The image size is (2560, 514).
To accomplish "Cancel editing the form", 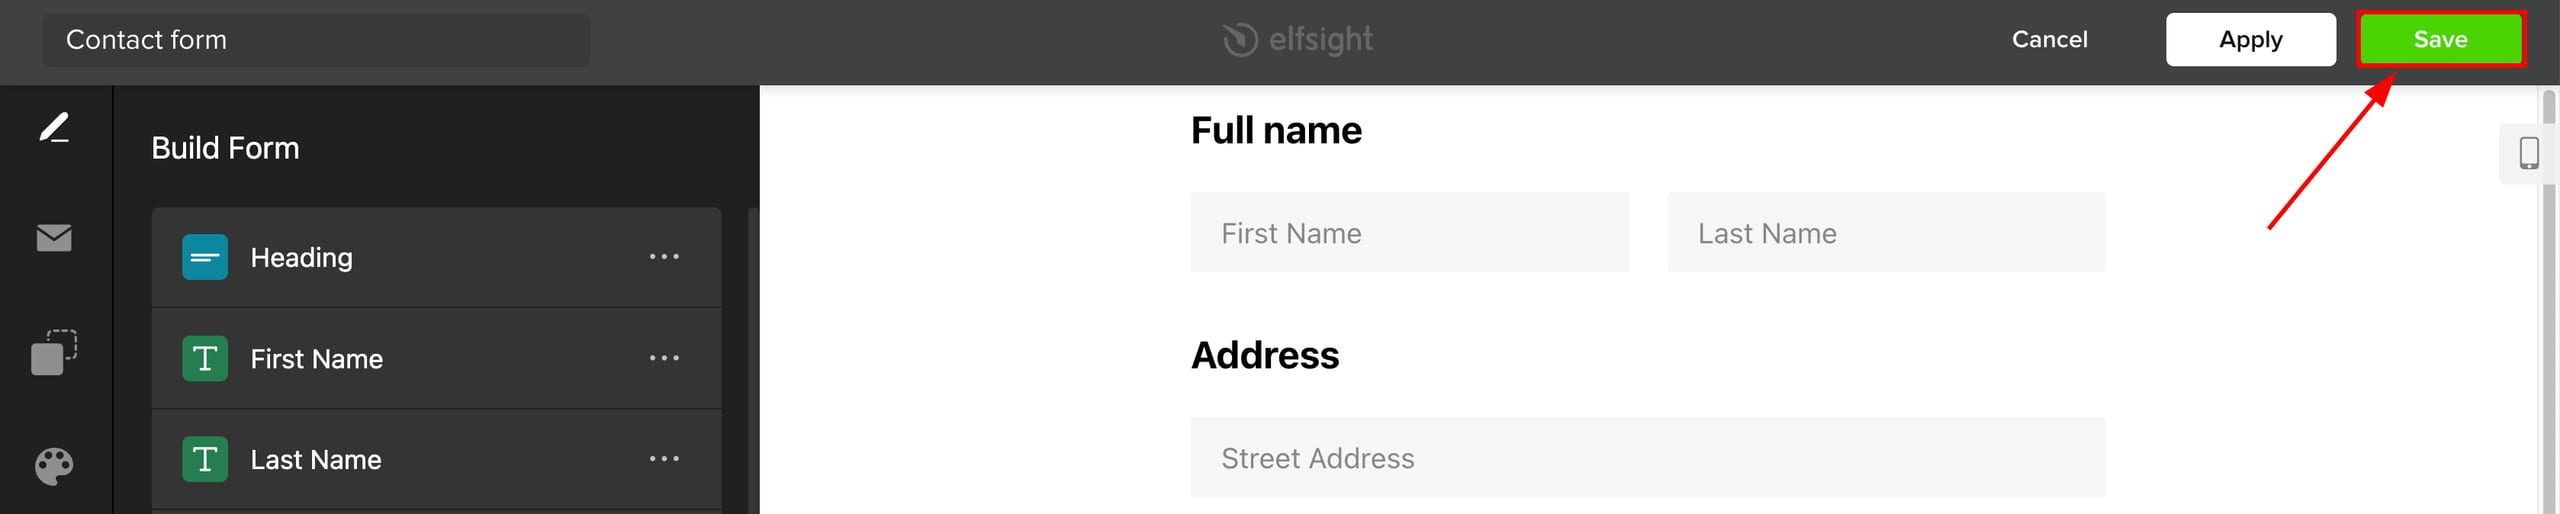I will pos(2049,40).
